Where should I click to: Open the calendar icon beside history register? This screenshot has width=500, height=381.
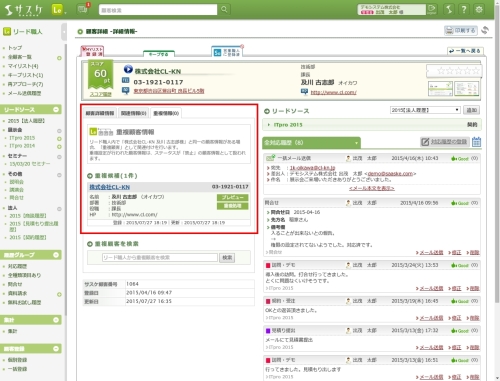tap(476, 142)
